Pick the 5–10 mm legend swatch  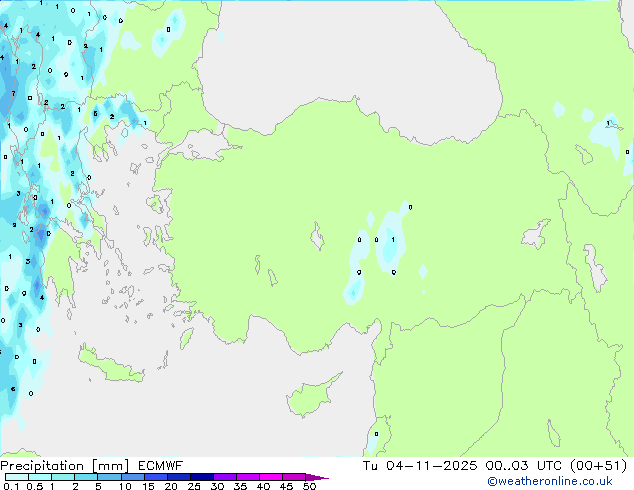(109, 477)
